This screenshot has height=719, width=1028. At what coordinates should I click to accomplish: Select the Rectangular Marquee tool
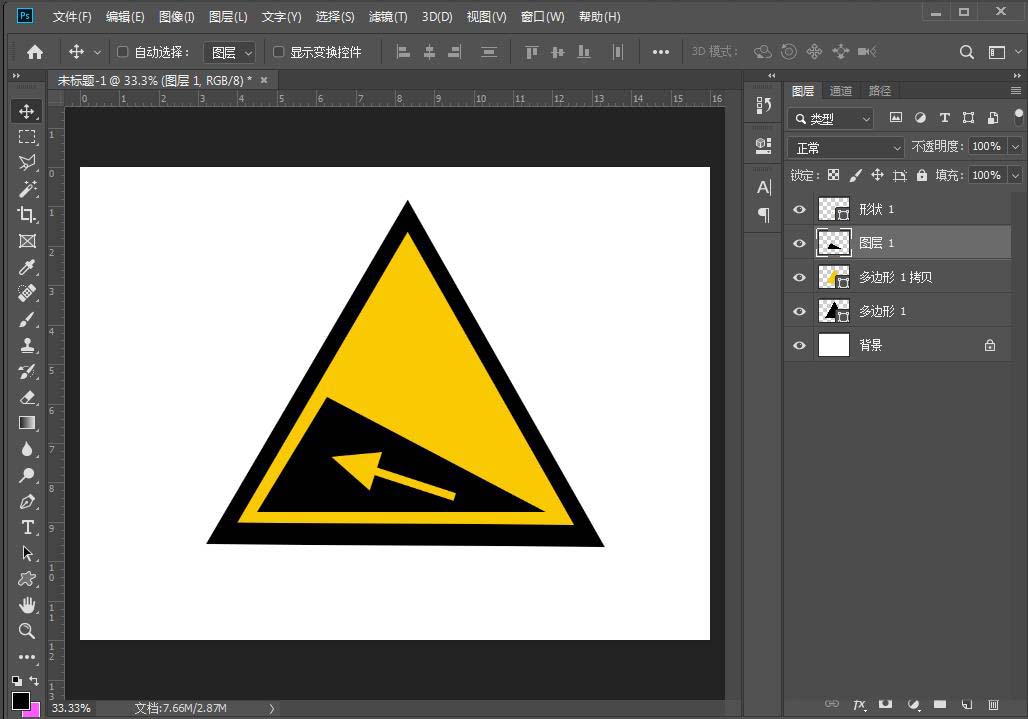(x=27, y=137)
